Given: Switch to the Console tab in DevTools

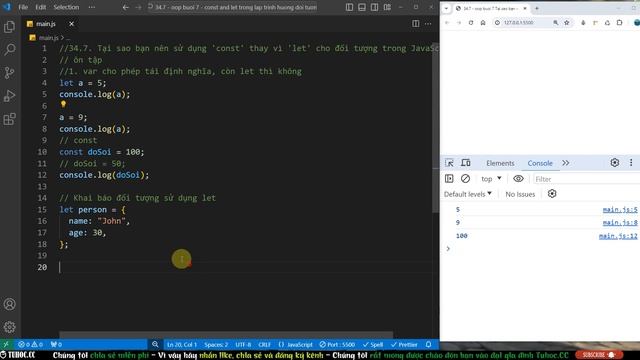Looking at the screenshot, I should pos(540,163).
